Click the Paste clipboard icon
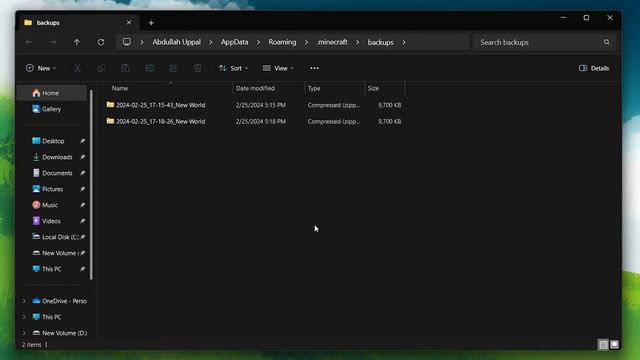Viewport: 640px width, 360px height. click(125, 68)
